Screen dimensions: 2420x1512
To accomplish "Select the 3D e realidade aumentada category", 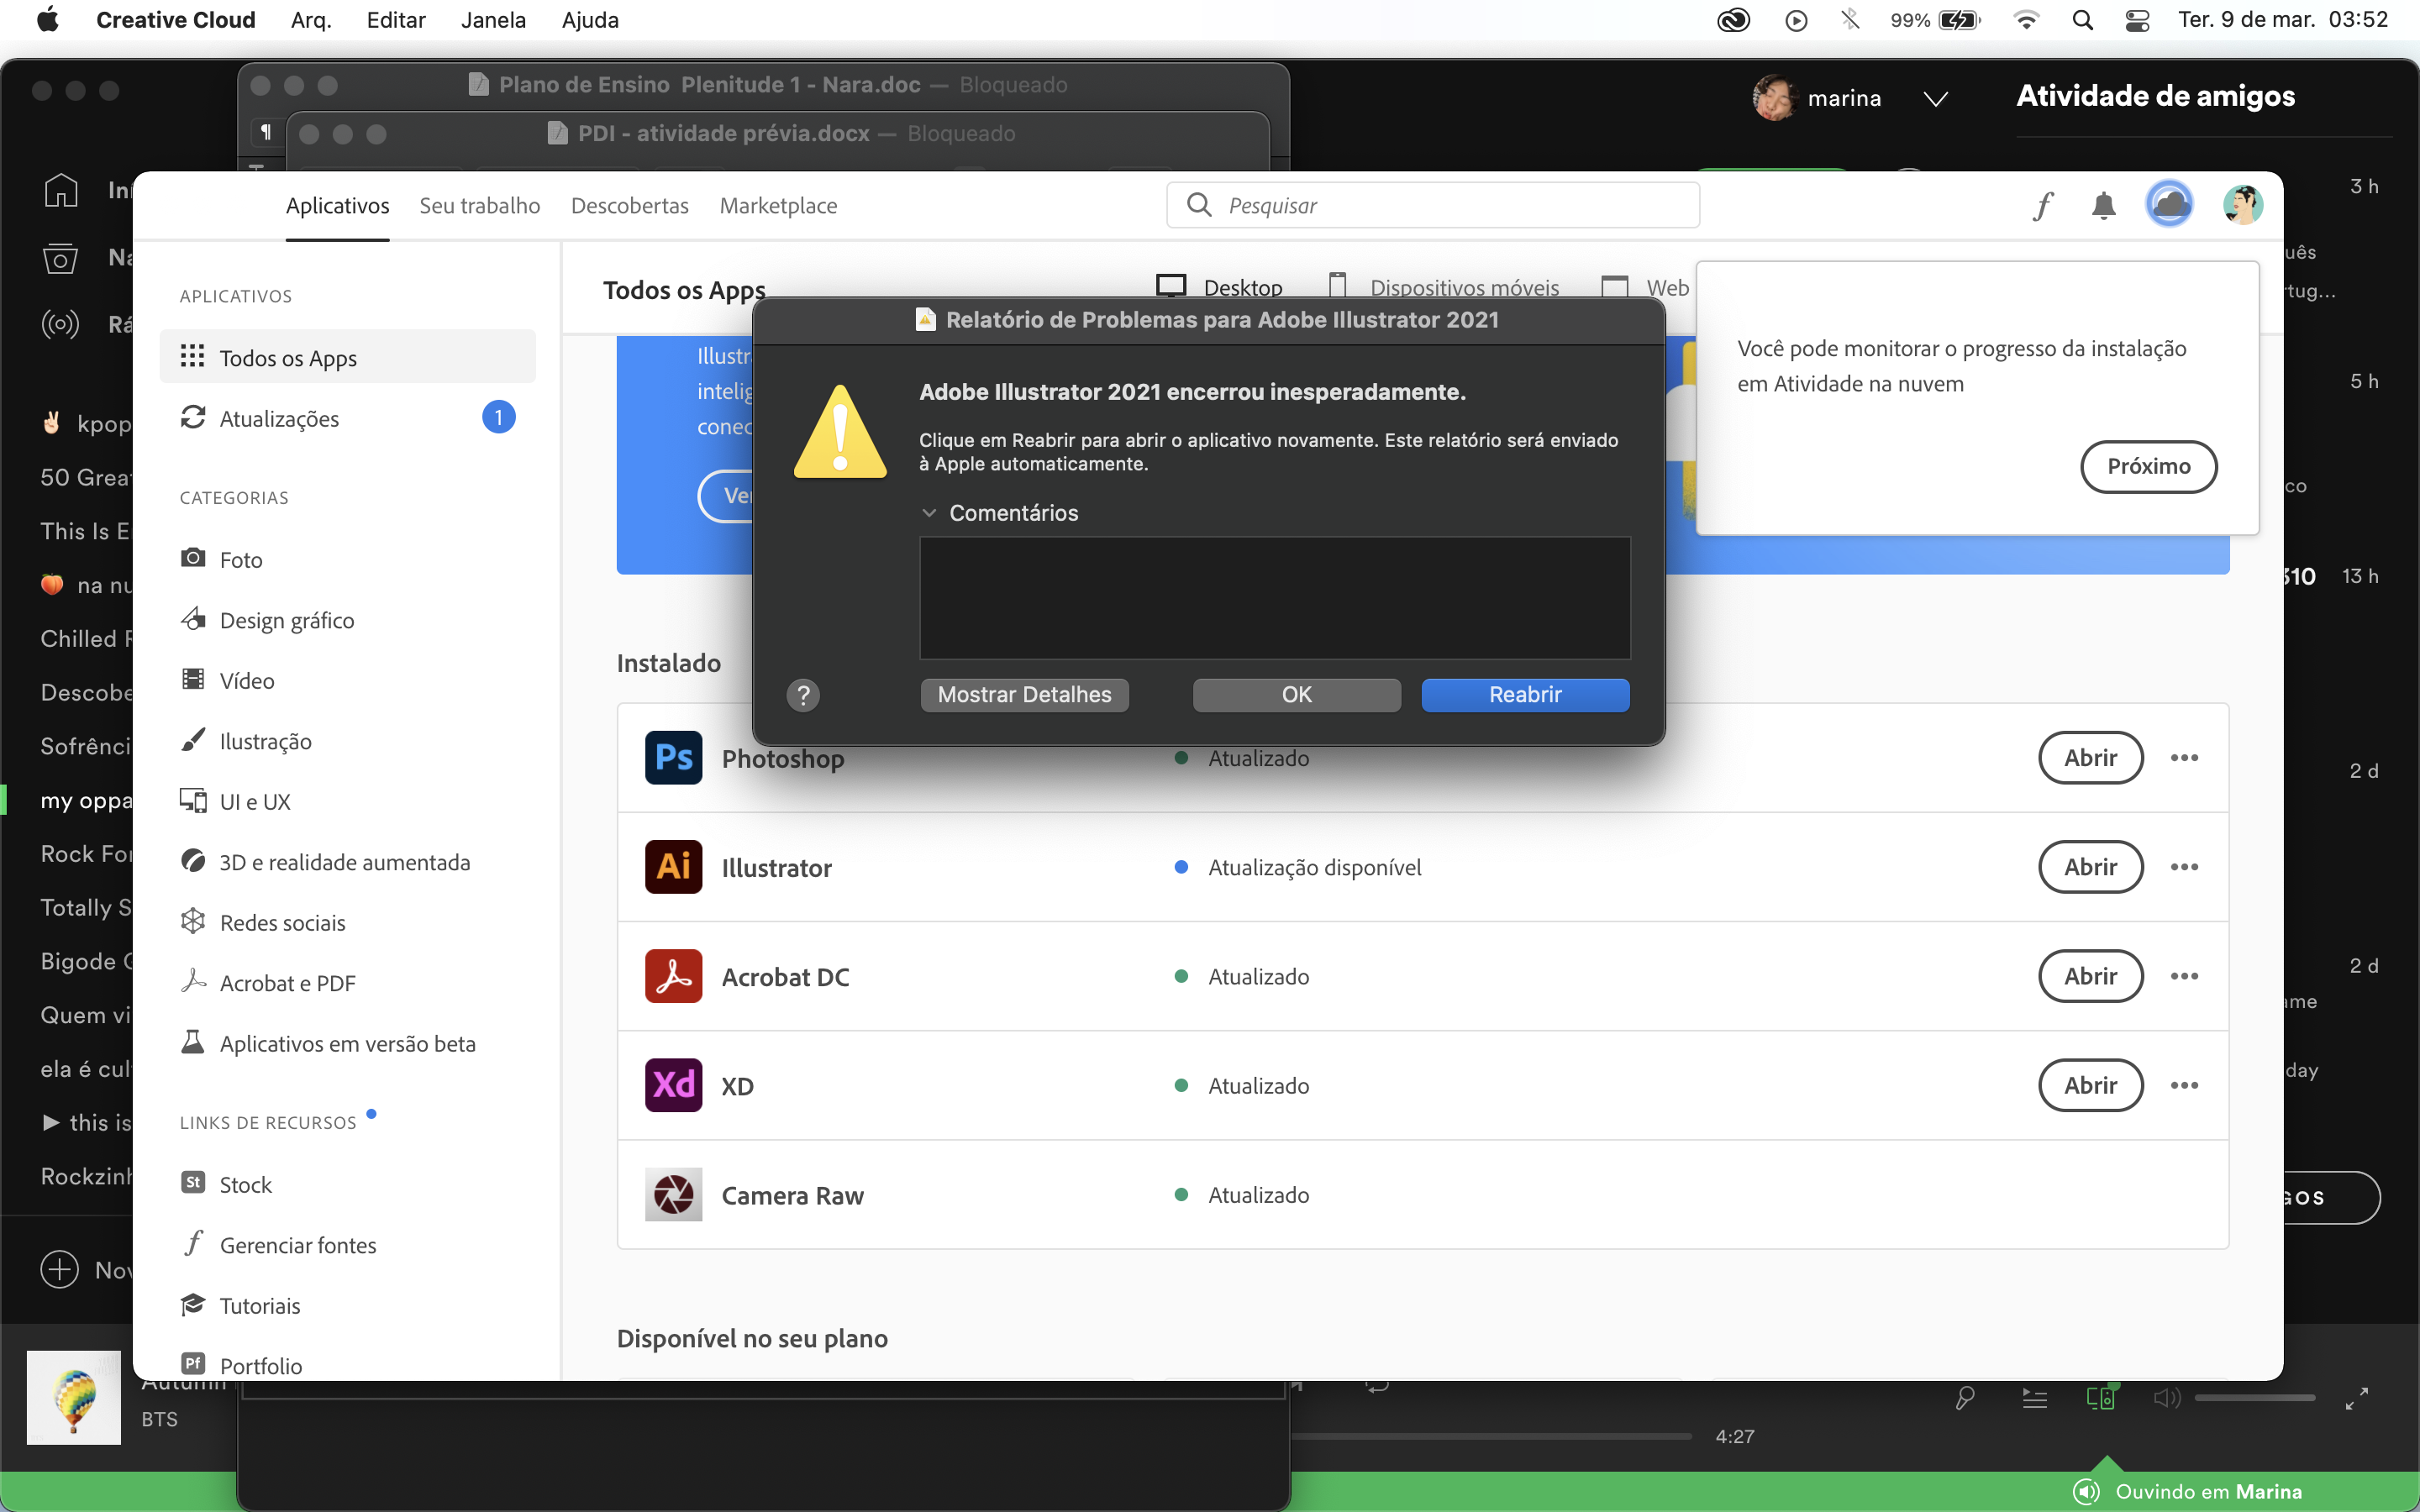I will pyautogui.click(x=345, y=861).
